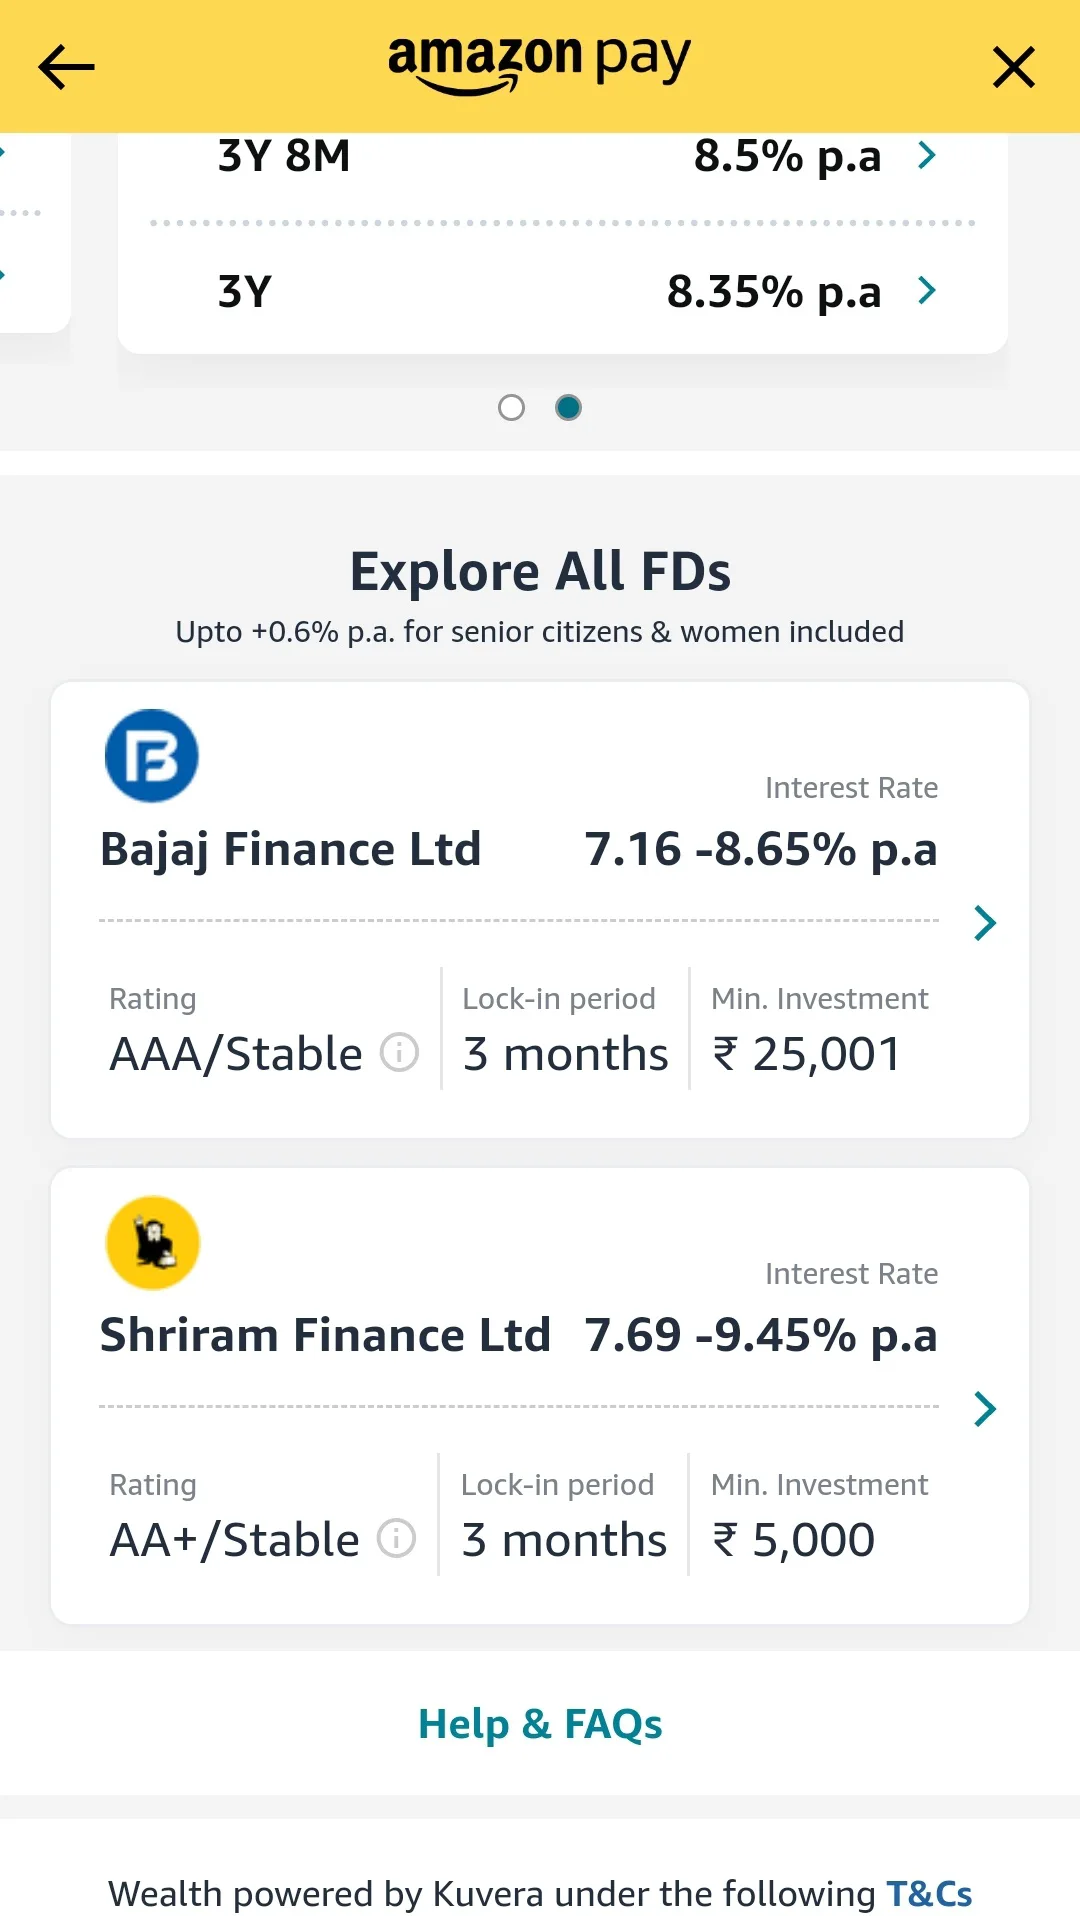This screenshot has height=1916, width=1080.
Task: Tap the partially visible previous FD card
Action: click(34, 232)
